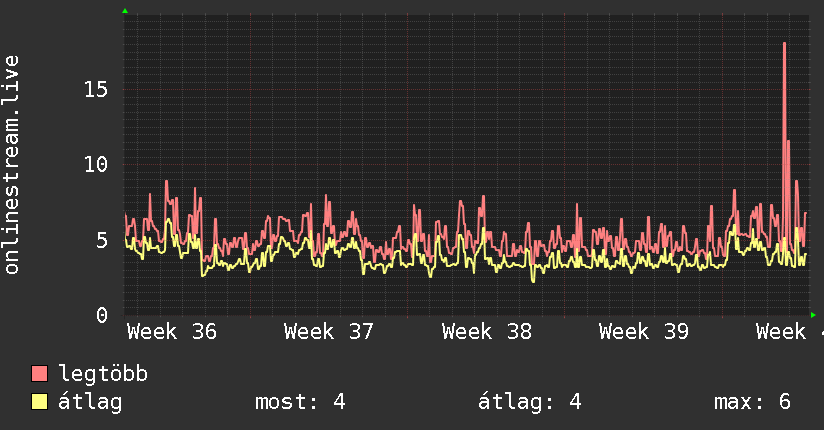Click the Week 38 axis label

pos(487,332)
